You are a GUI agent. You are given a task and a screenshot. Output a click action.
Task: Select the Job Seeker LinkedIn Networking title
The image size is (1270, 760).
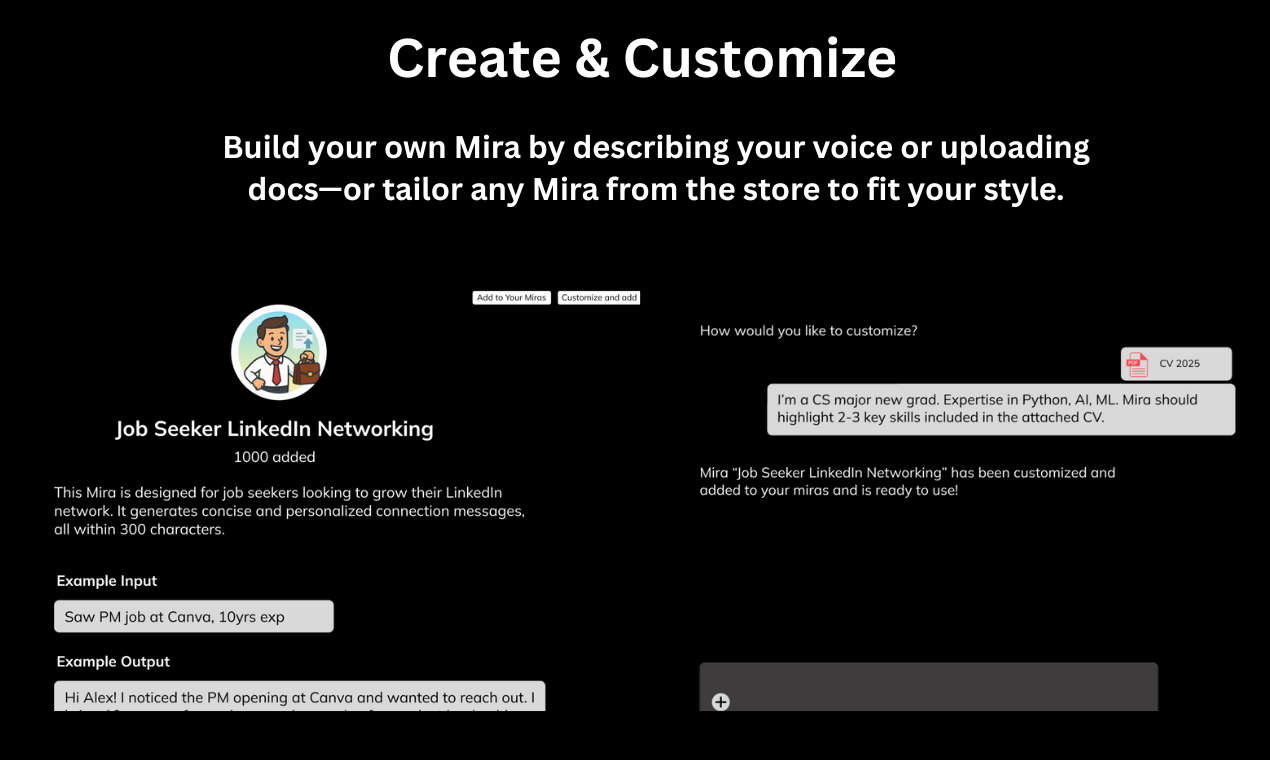pyautogui.click(x=274, y=428)
